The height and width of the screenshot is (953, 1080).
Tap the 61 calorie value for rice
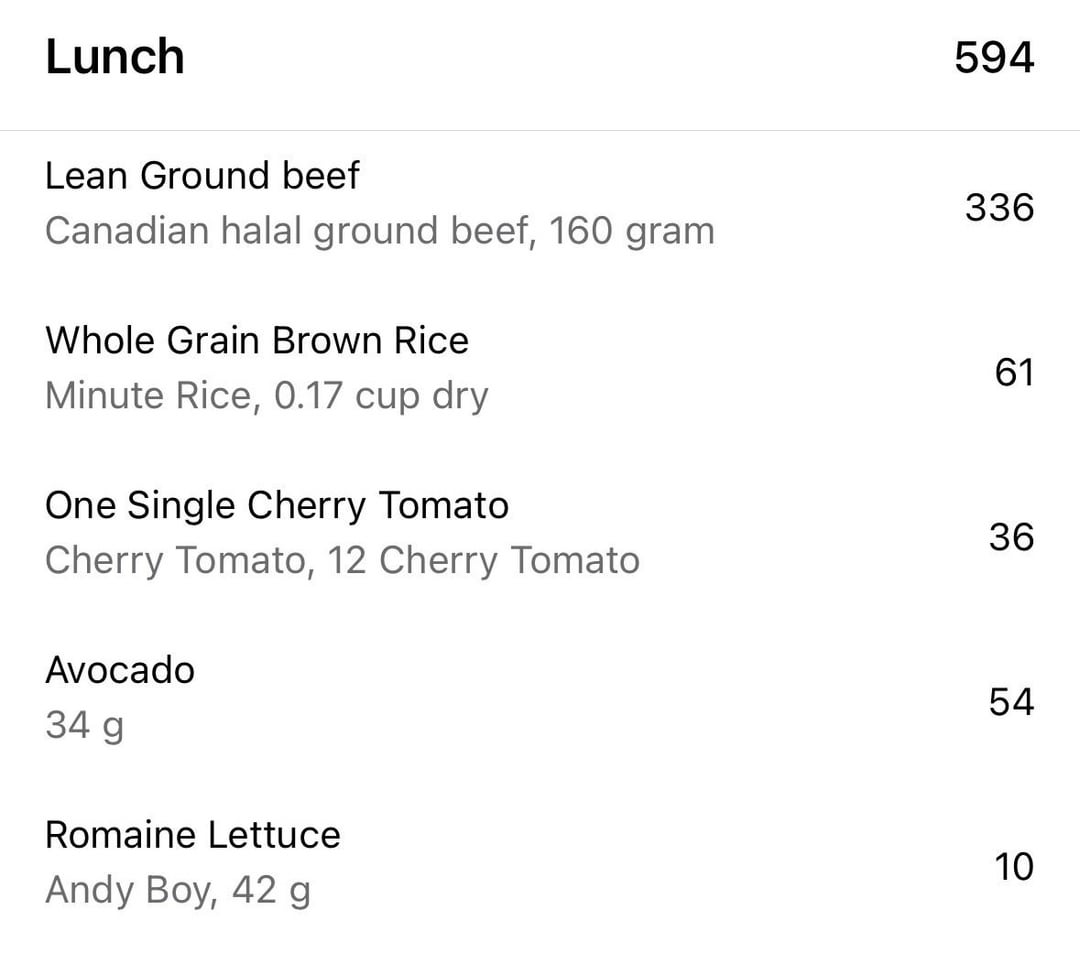(x=1014, y=373)
